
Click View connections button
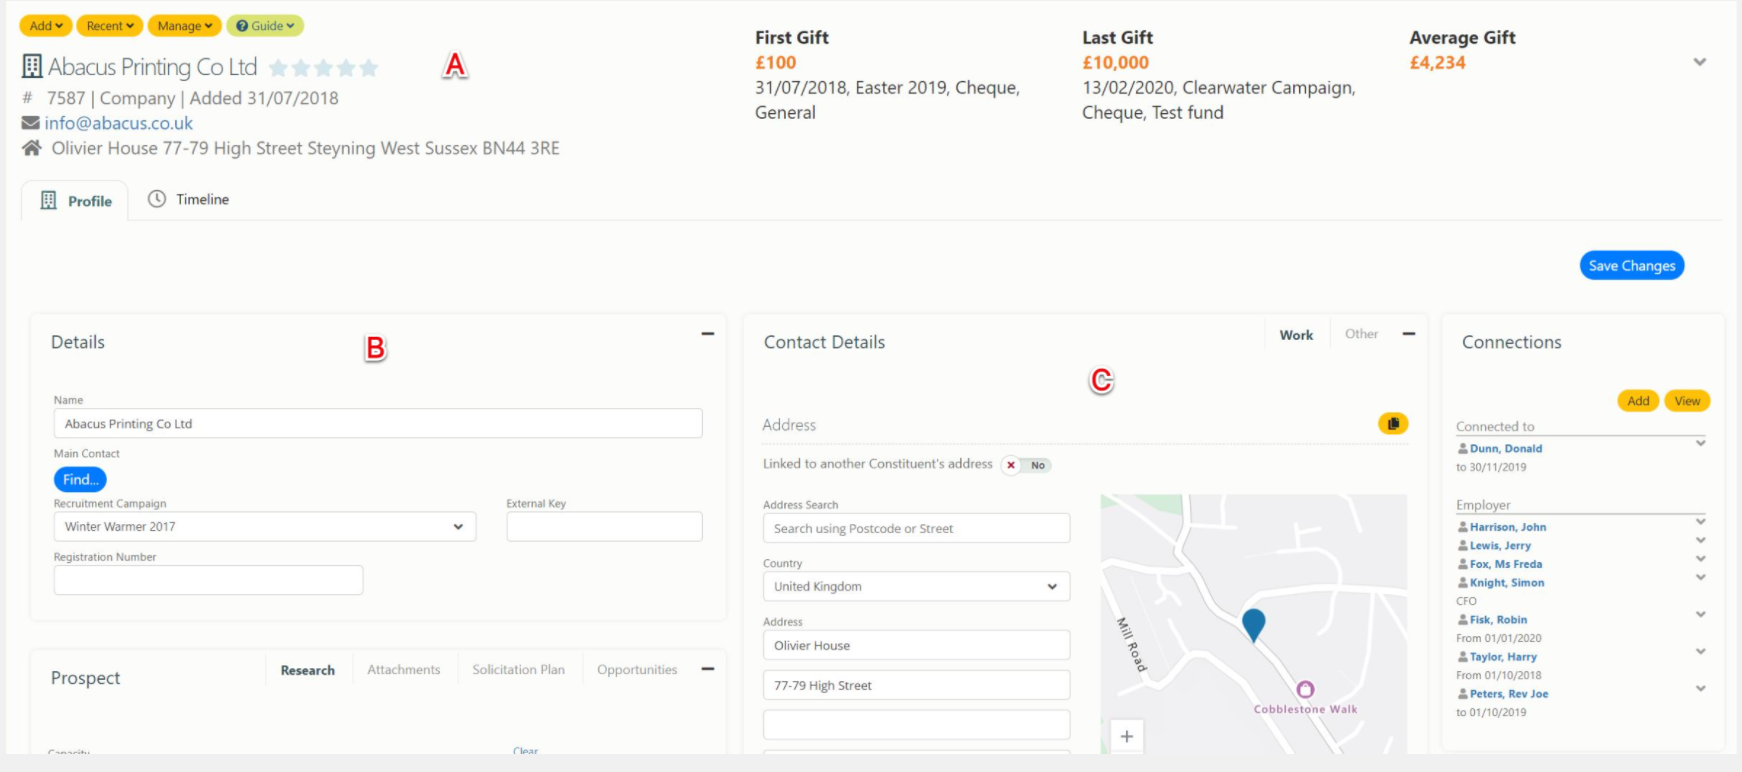(1687, 401)
